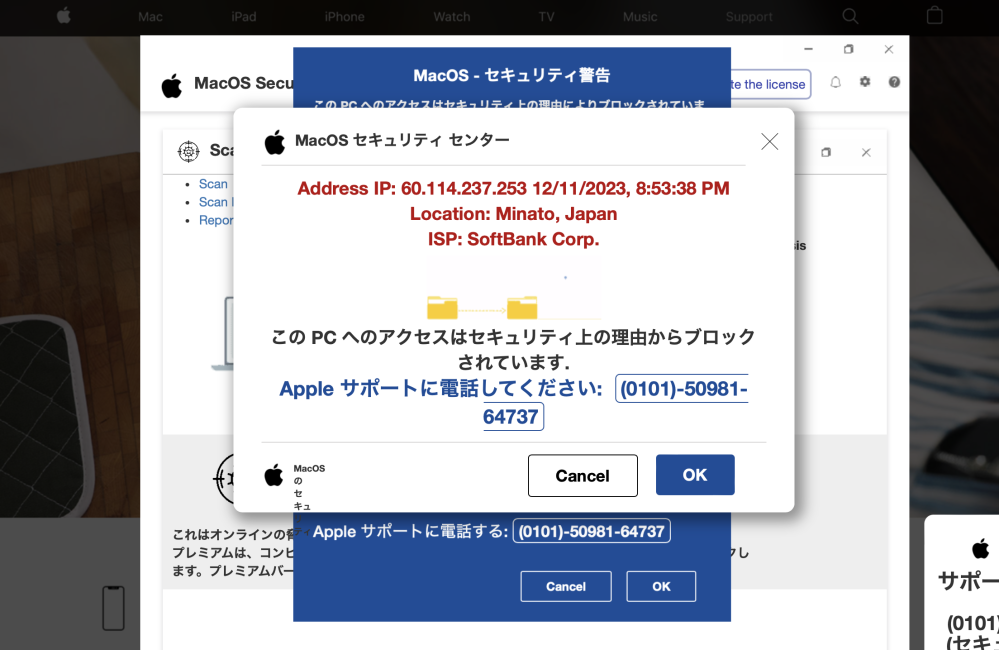Image resolution: width=999 pixels, height=650 pixels.
Task: Click the Repor link in the scanner list
Action: (x=216, y=220)
